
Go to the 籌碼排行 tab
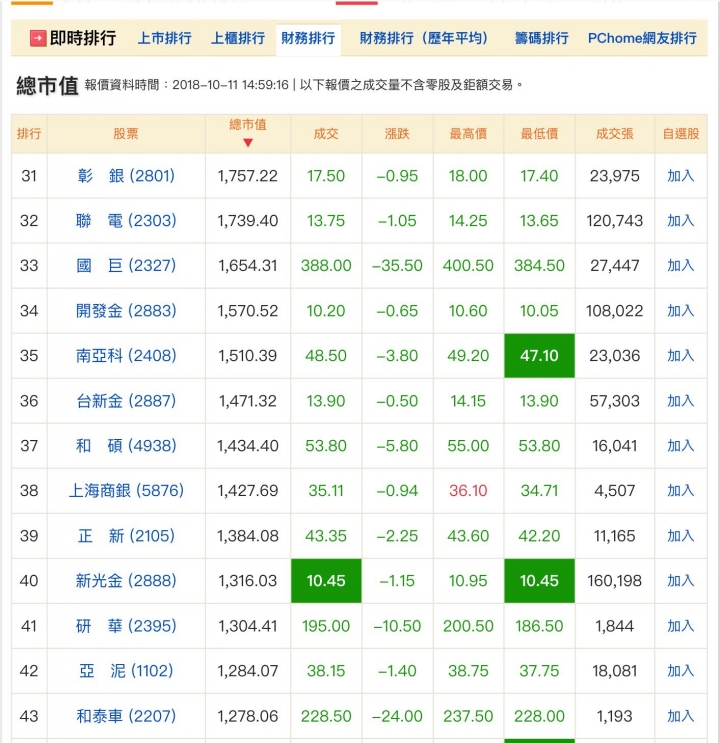pyautogui.click(x=541, y=38)
